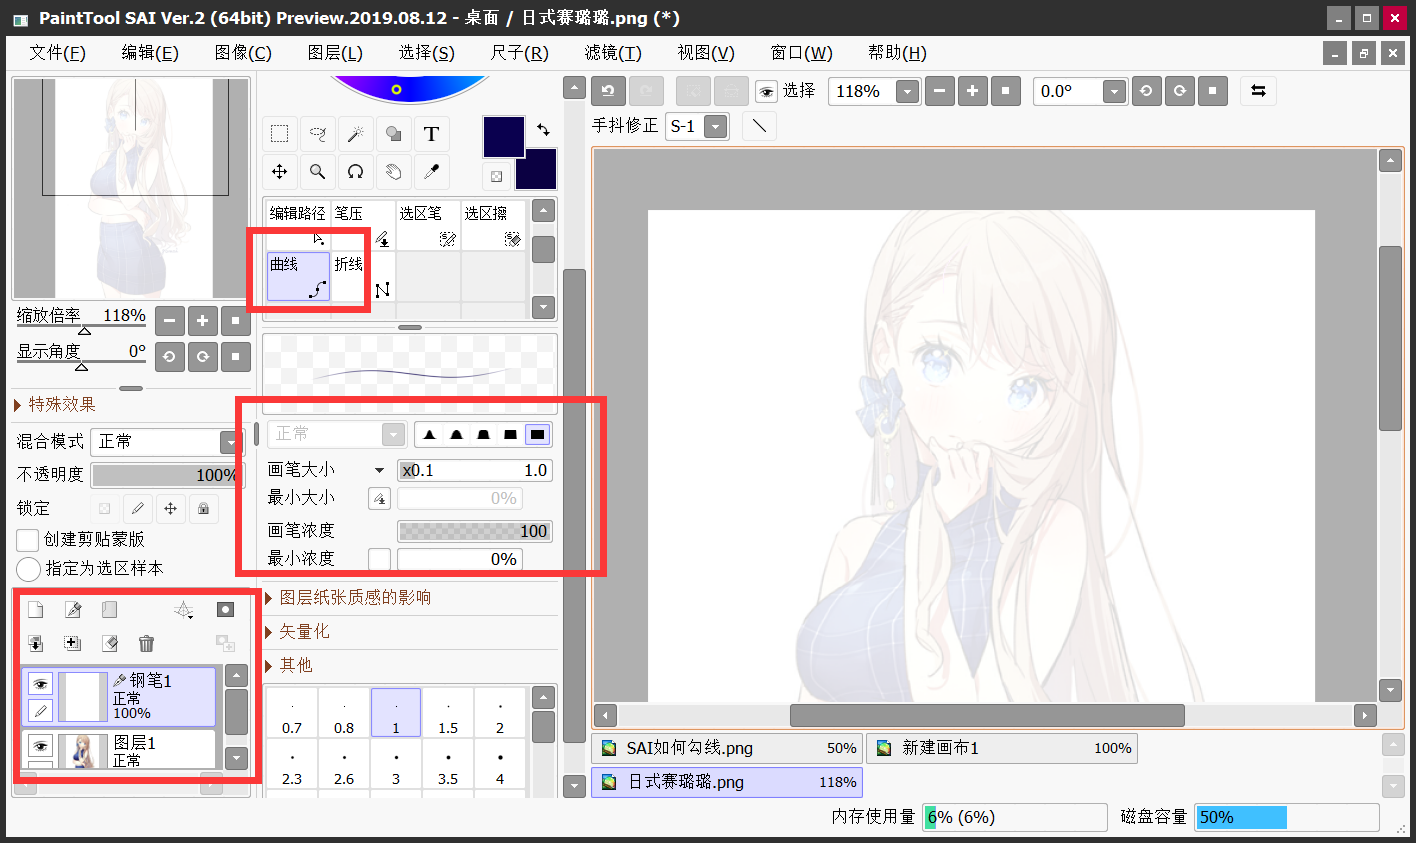The width and height of the screenshot is (1416, 843).
Task: Flip the canvas view horizontally
Action: click(x=1258, y=91)
